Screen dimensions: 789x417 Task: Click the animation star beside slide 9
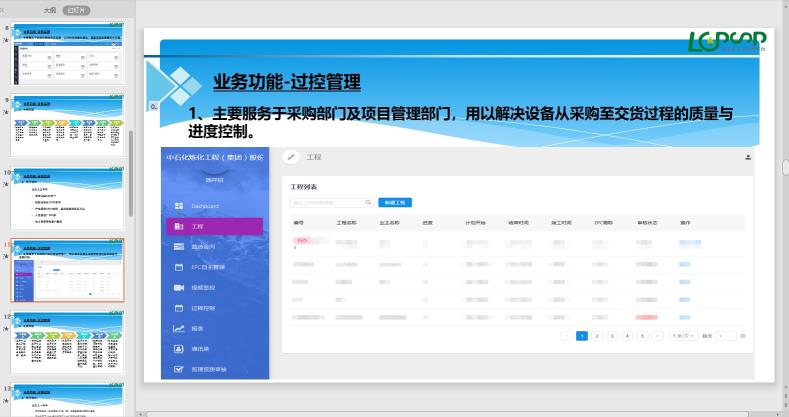(6, 111)
